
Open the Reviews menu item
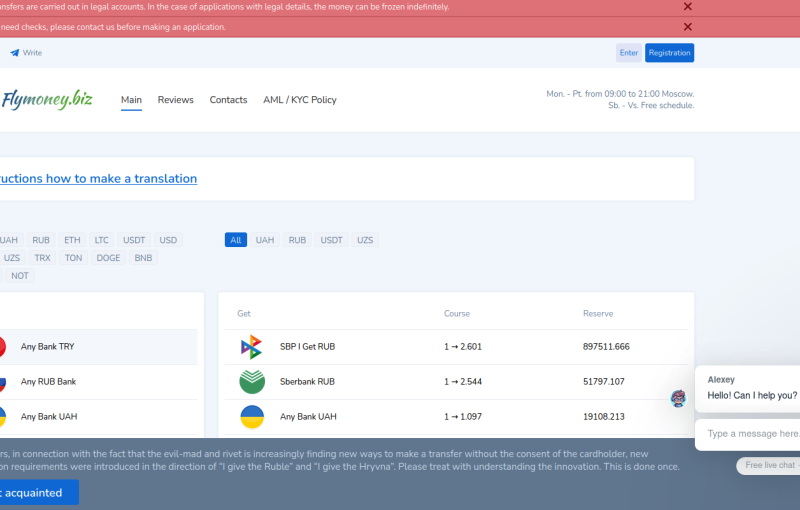point(175,100)
